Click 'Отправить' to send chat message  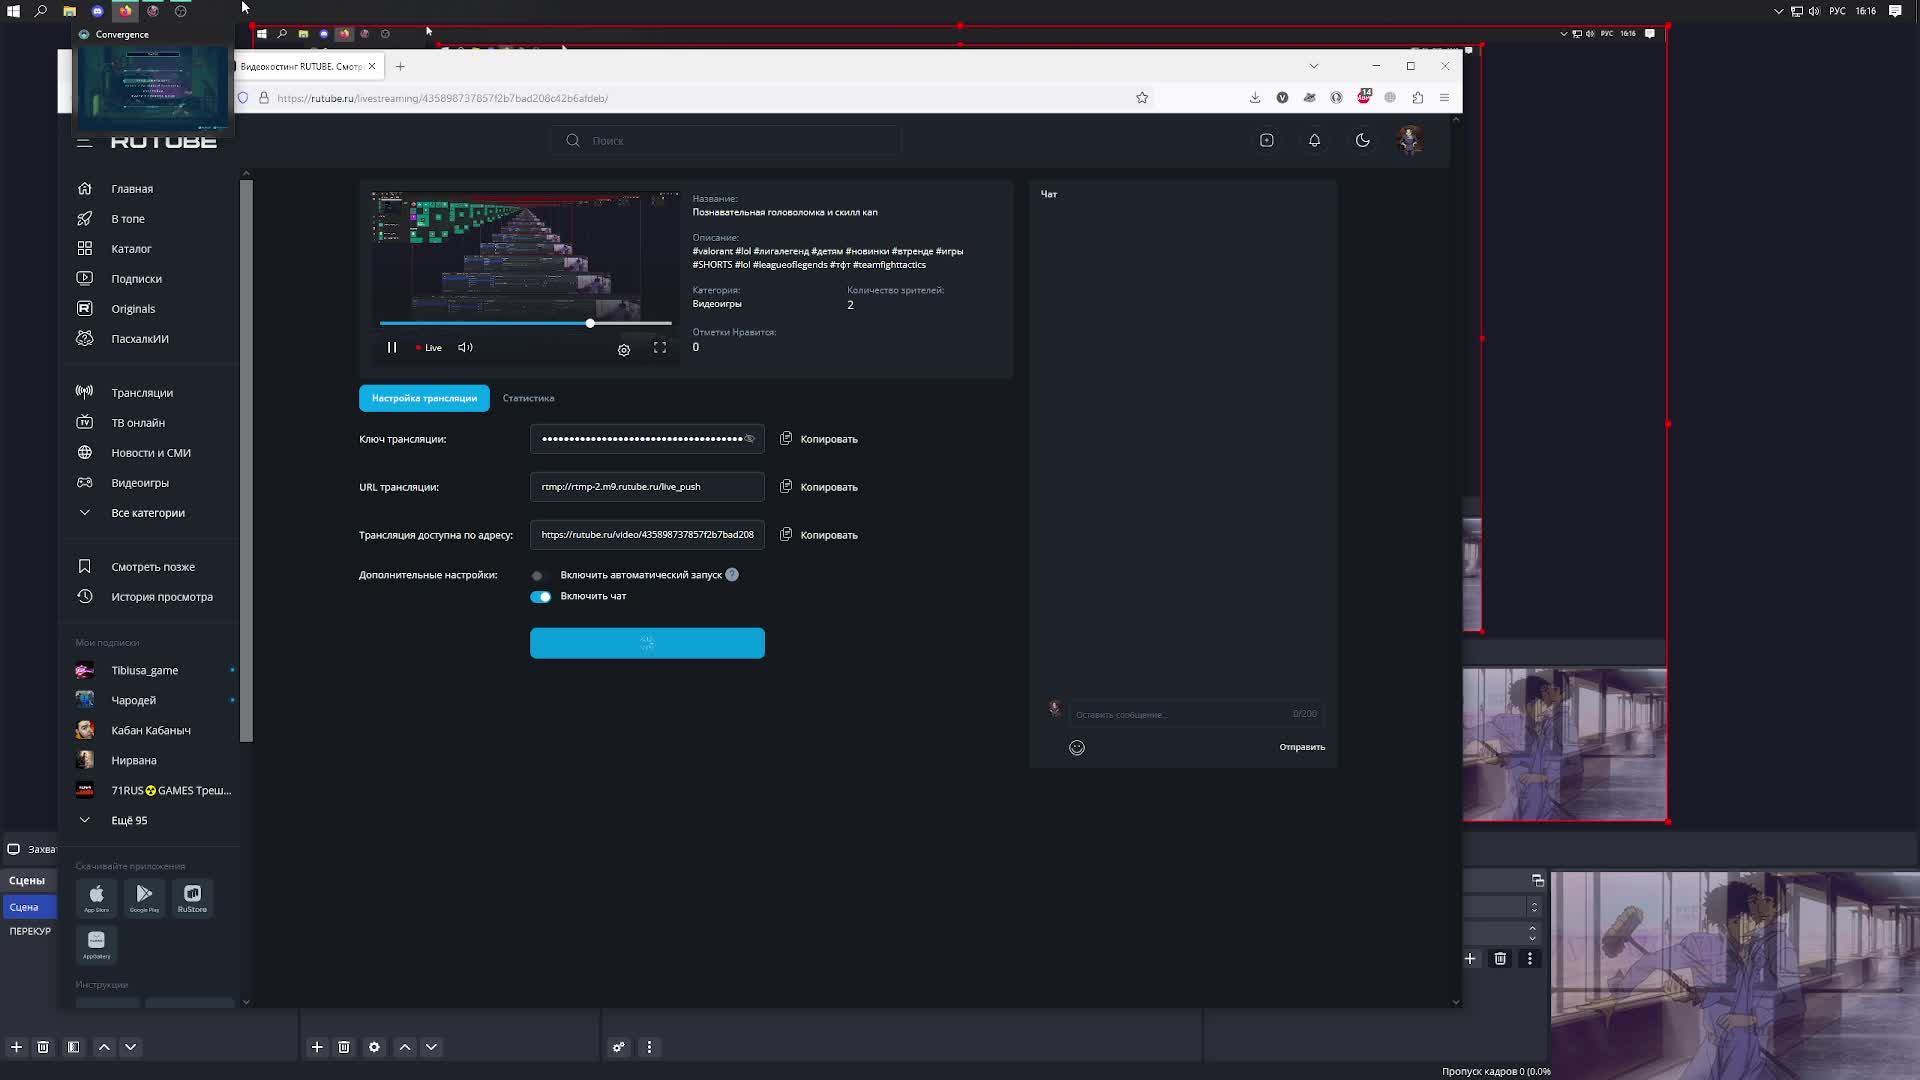(1302, 747)
